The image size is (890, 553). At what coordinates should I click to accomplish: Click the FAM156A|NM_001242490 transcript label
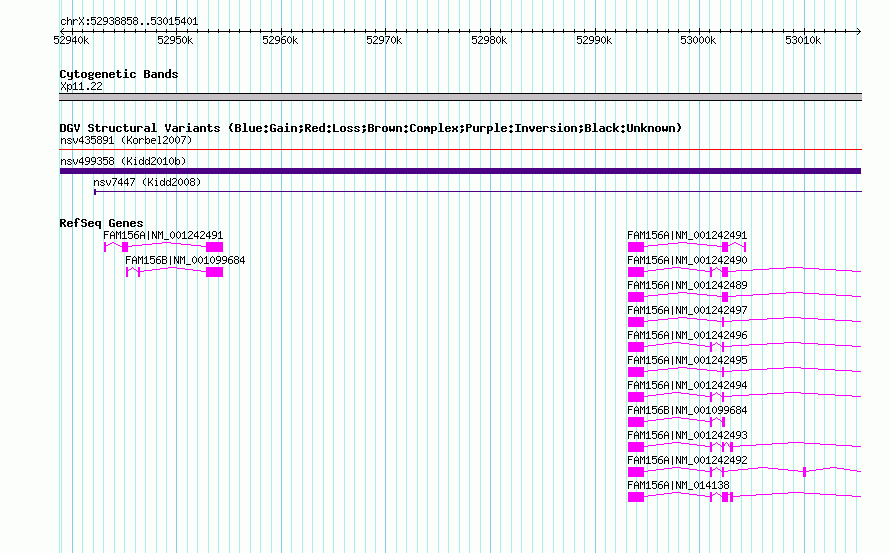tap(687, 260)
